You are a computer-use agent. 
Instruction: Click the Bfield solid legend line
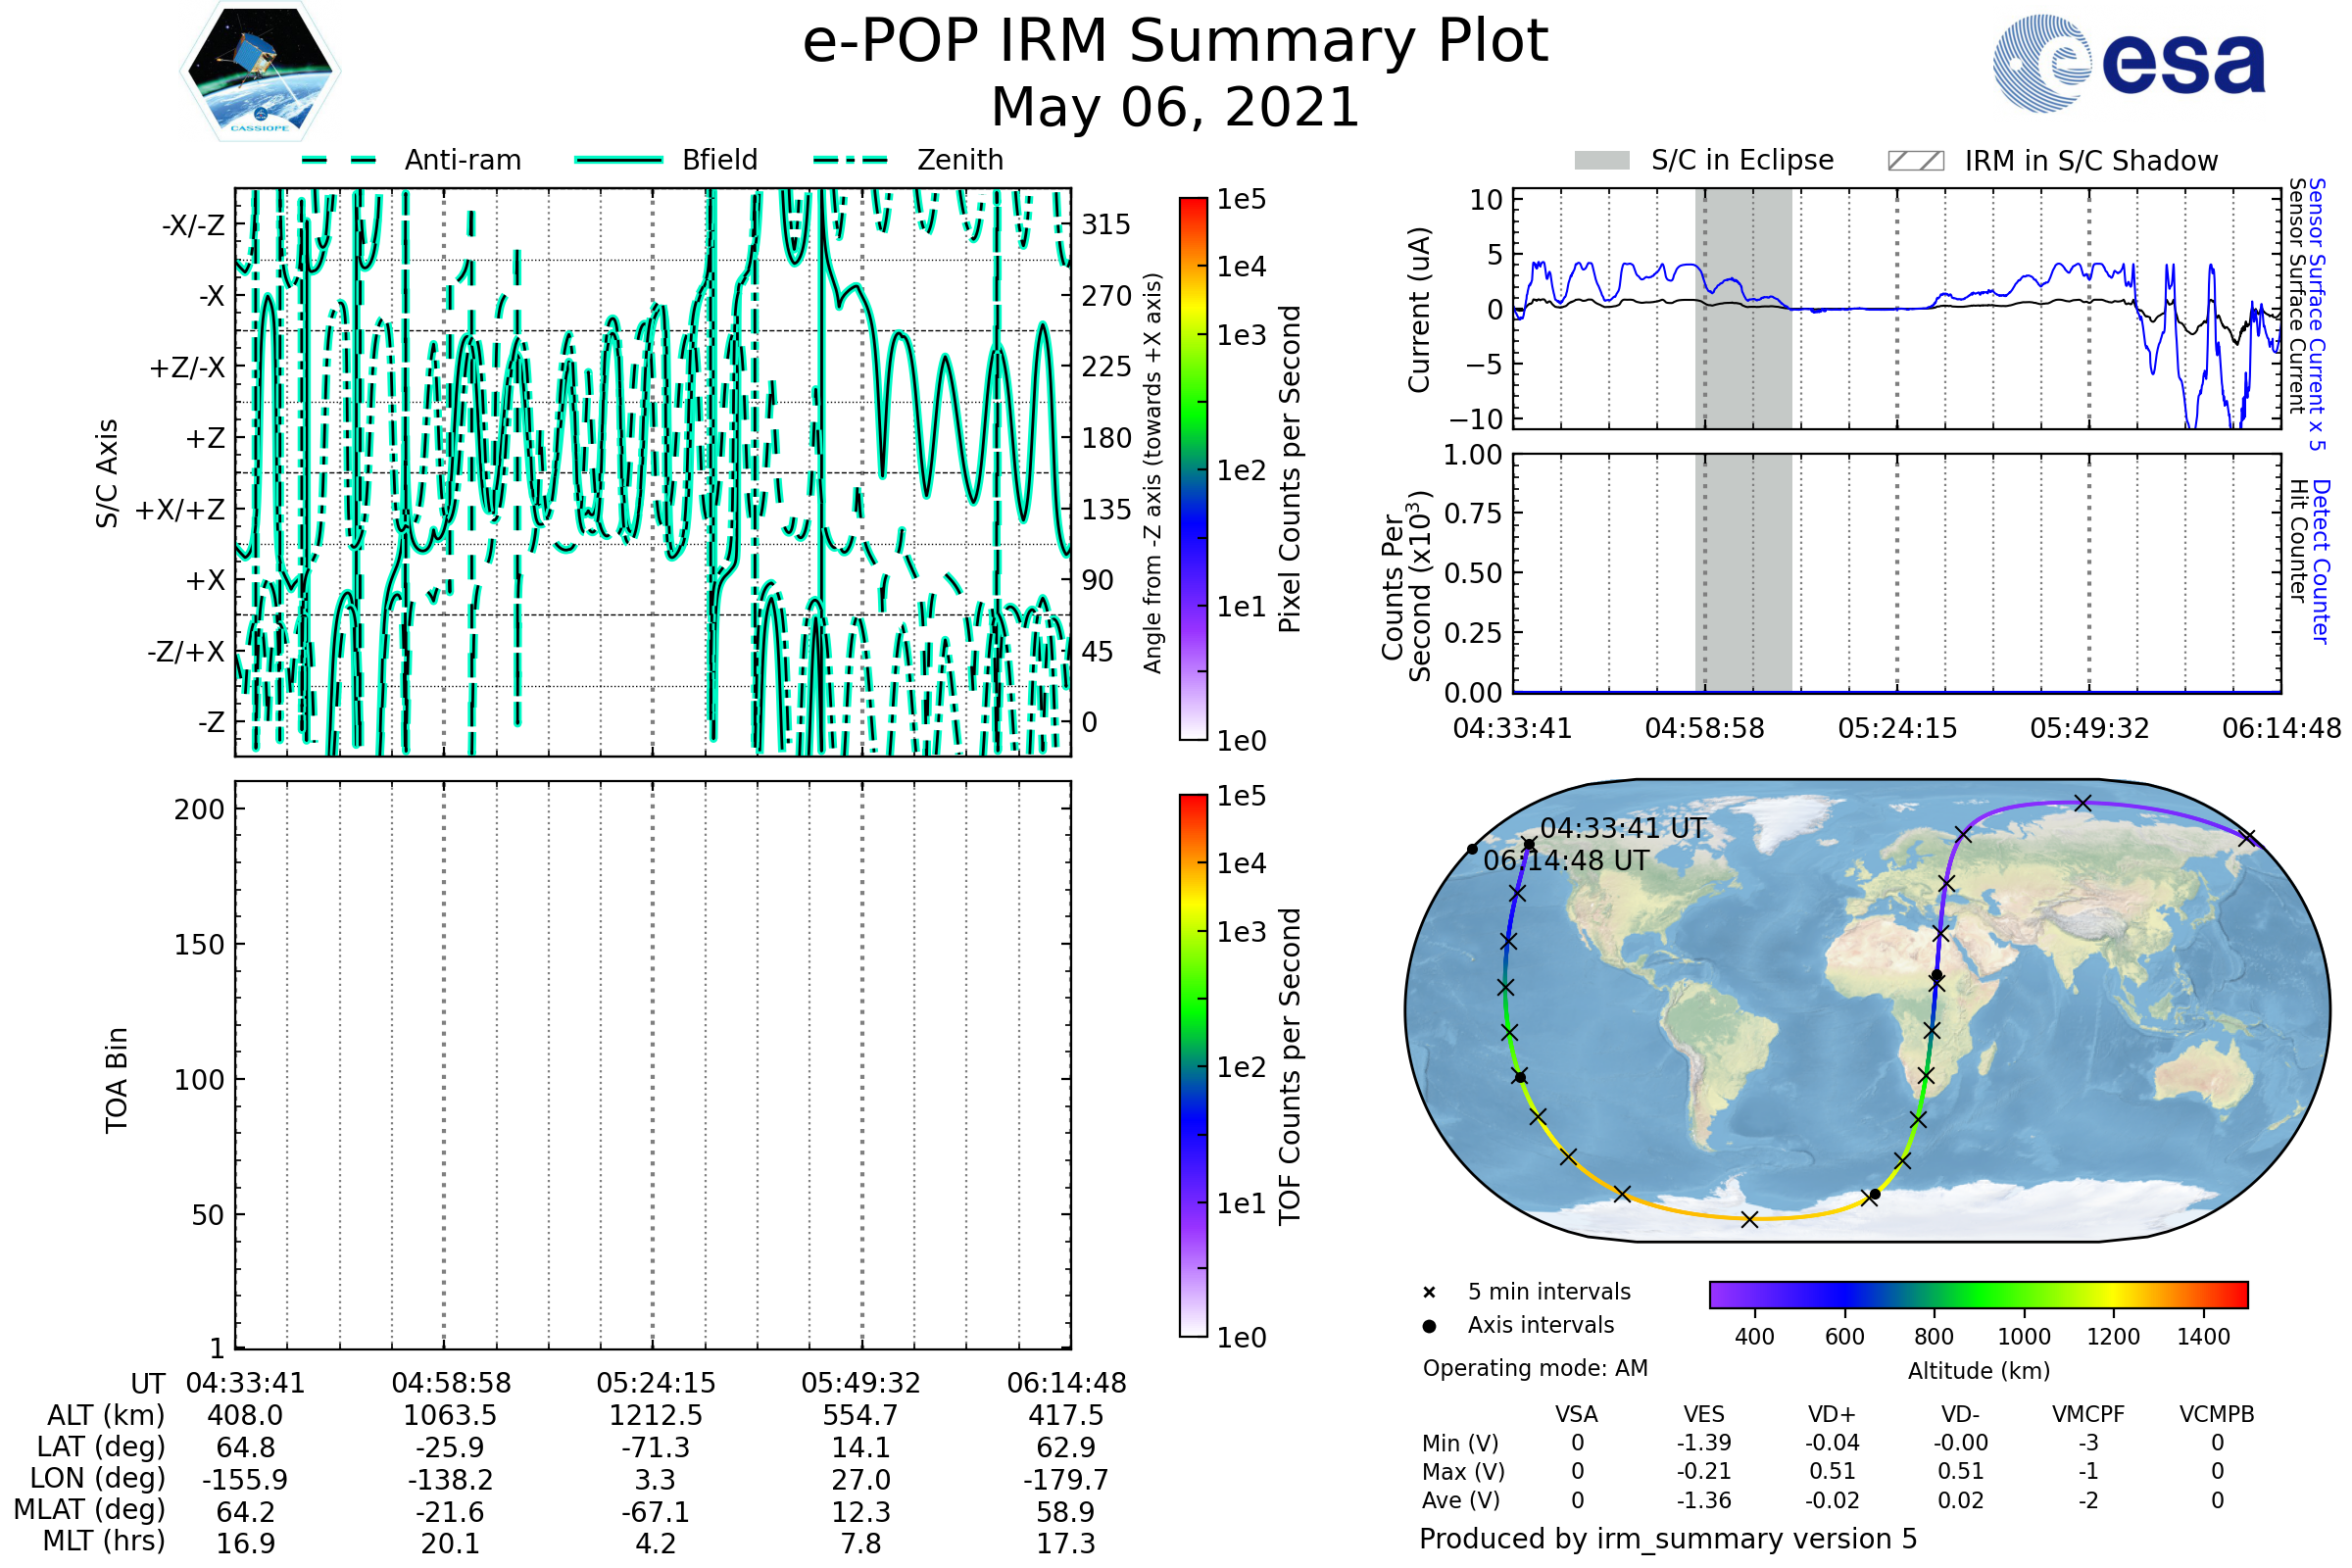618,160
